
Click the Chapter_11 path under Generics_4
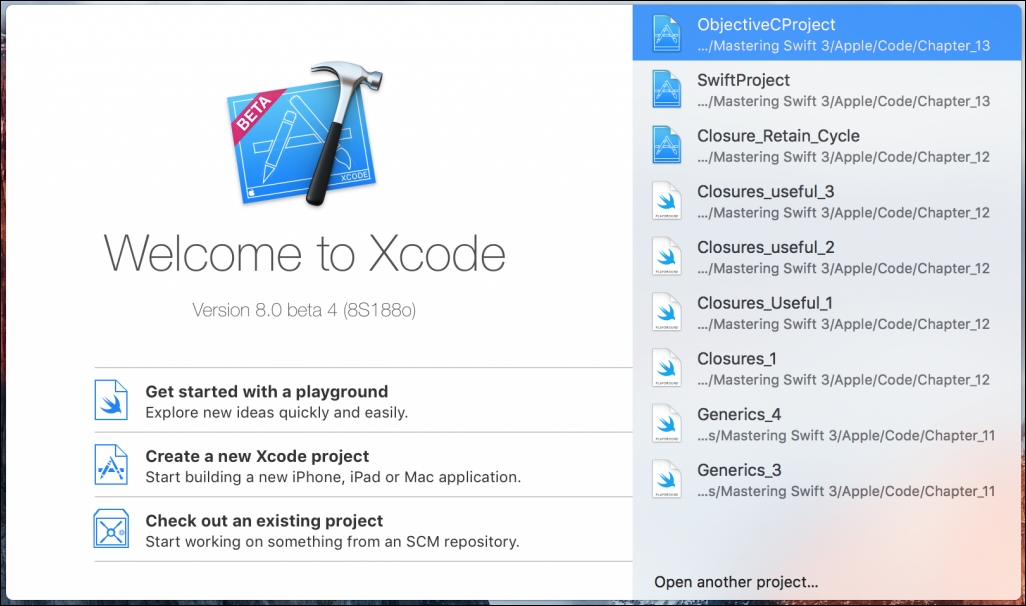click(x=846, y=436)
